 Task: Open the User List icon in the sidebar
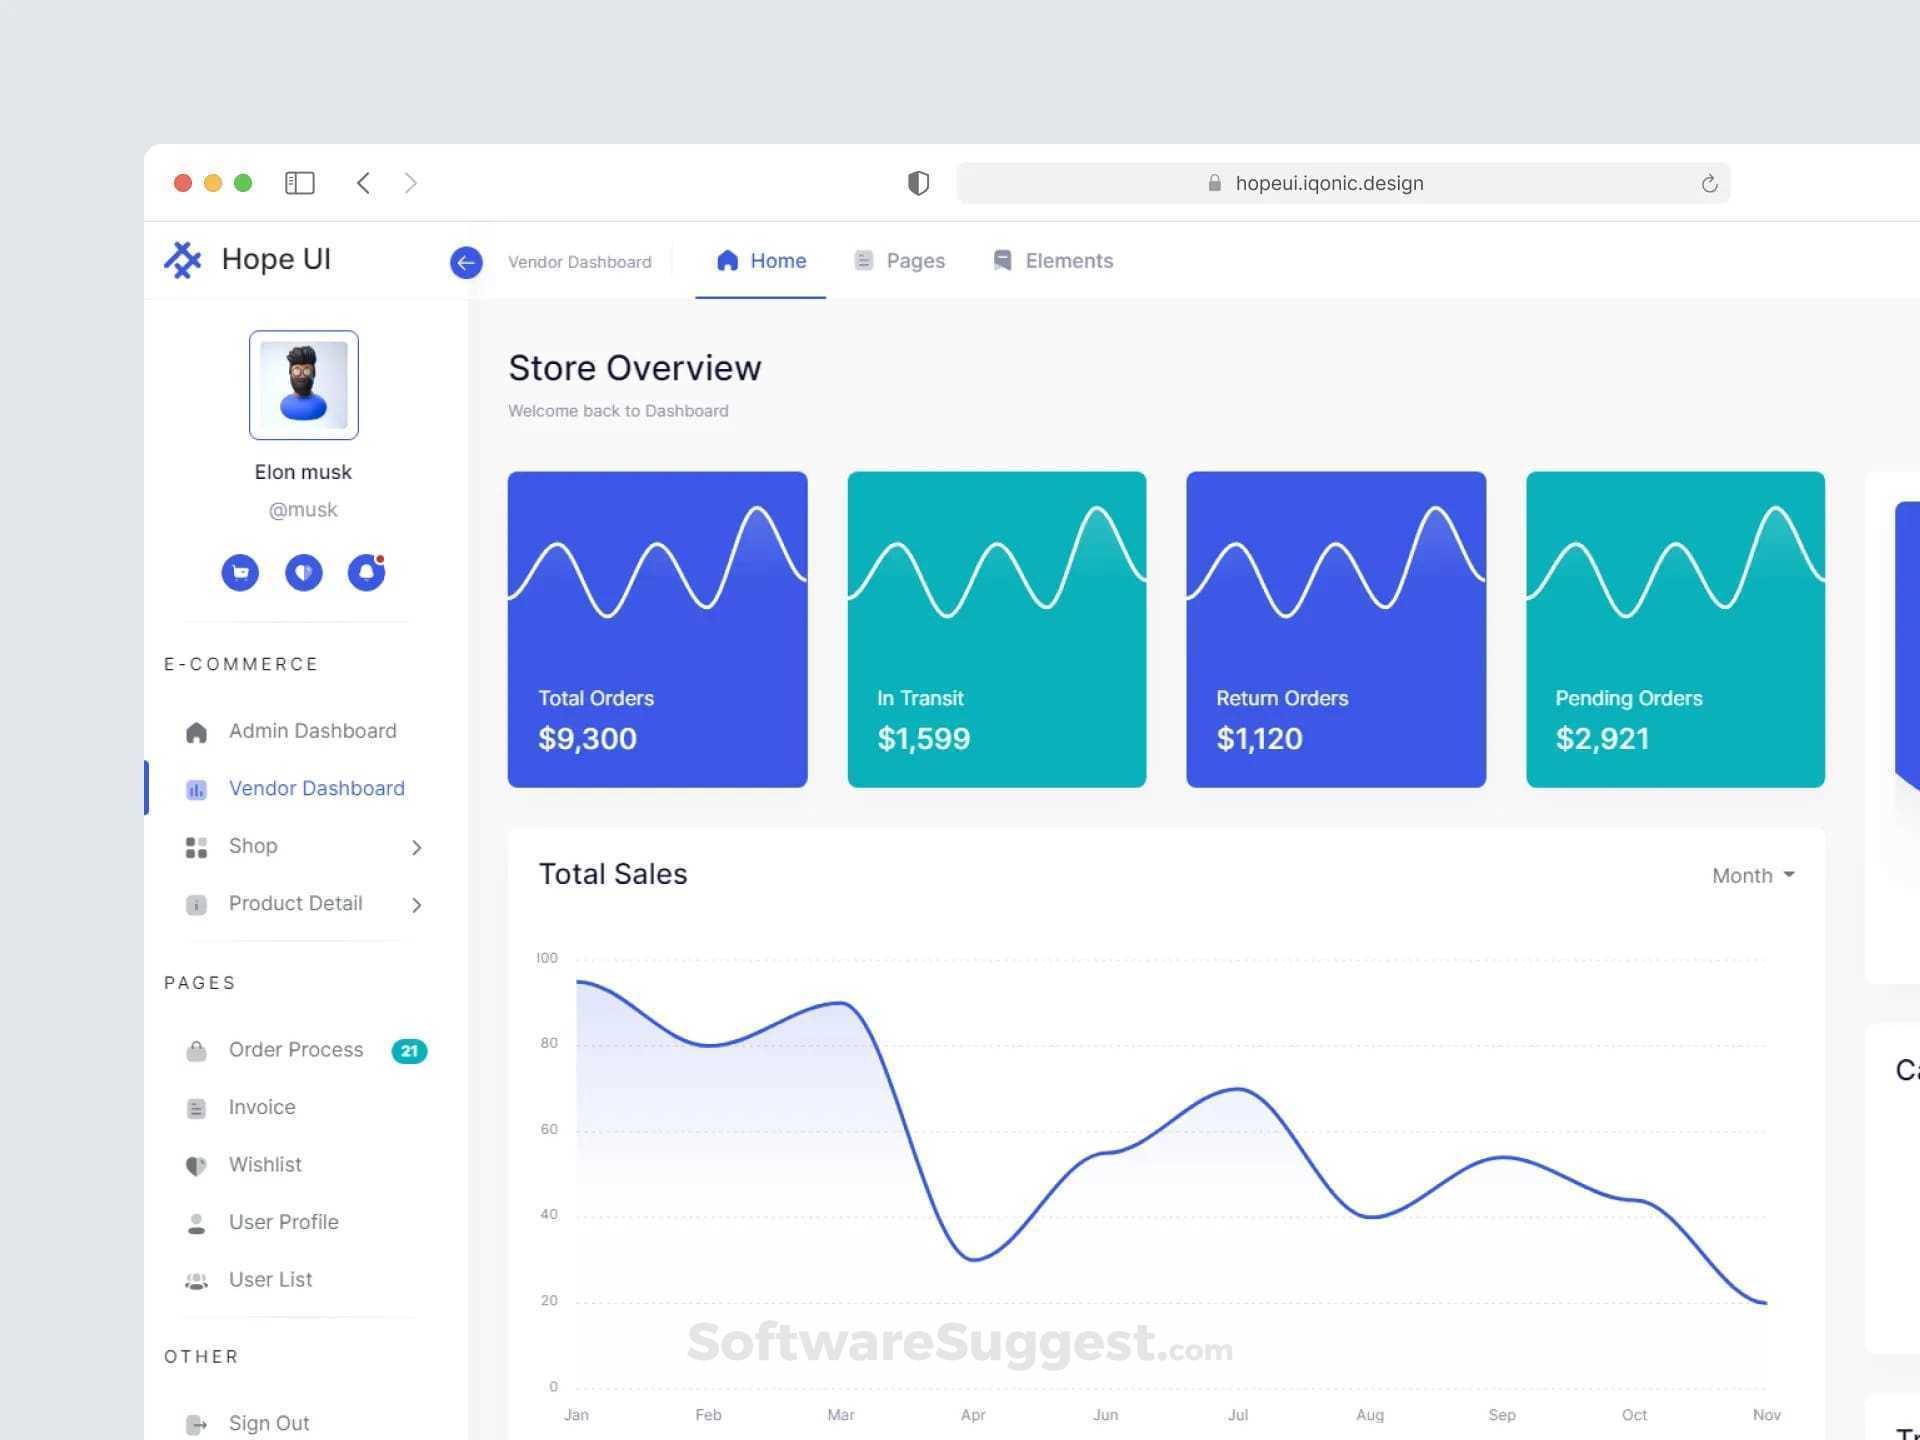tap(196, 1280)
